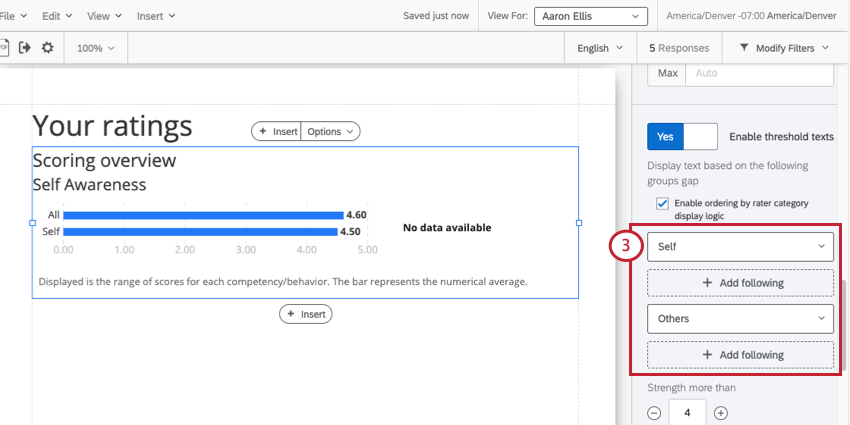The image size is (850, 425).
Task: Open the 100% zoom dropdown
Action: pos(95,48)
